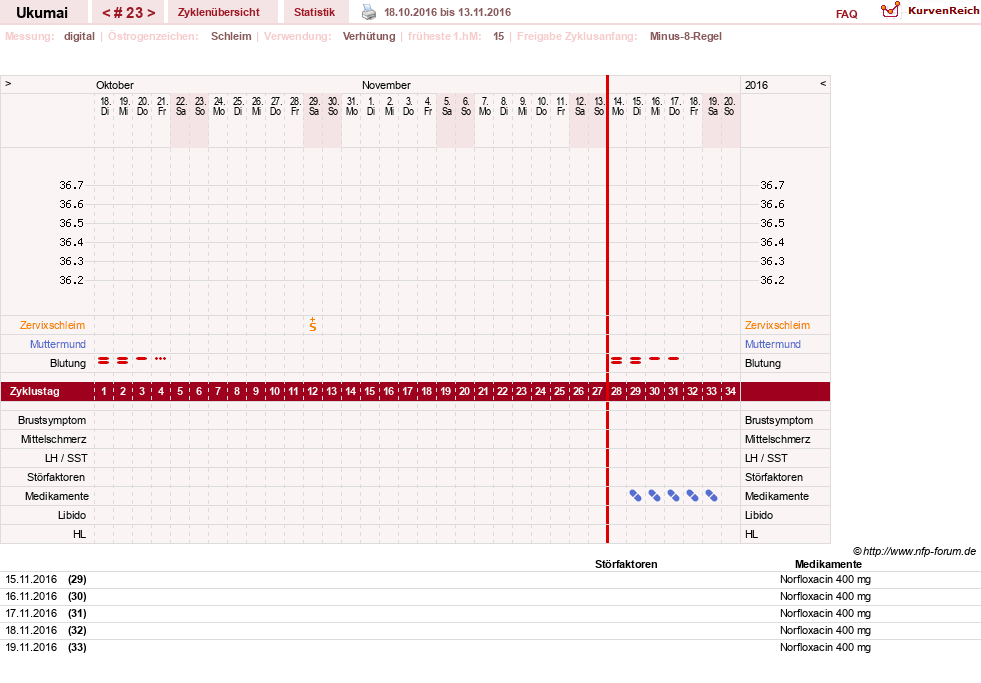
Task: Click the 15.11.2016 row in the medication table
Action: point(490,580)
